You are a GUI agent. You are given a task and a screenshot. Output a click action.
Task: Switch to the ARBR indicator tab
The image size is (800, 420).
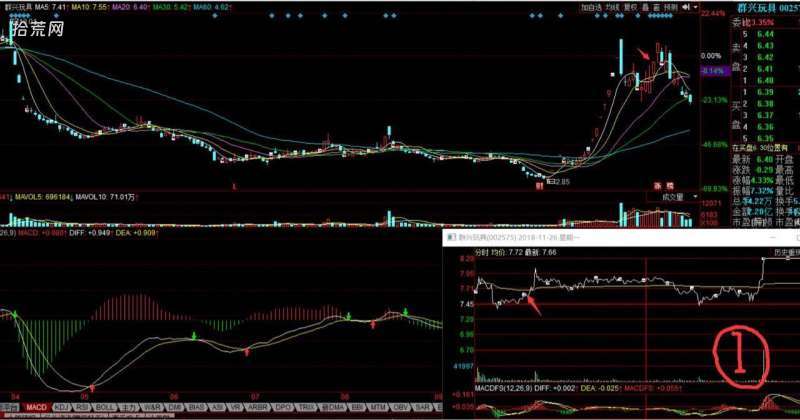coord(258,407)
